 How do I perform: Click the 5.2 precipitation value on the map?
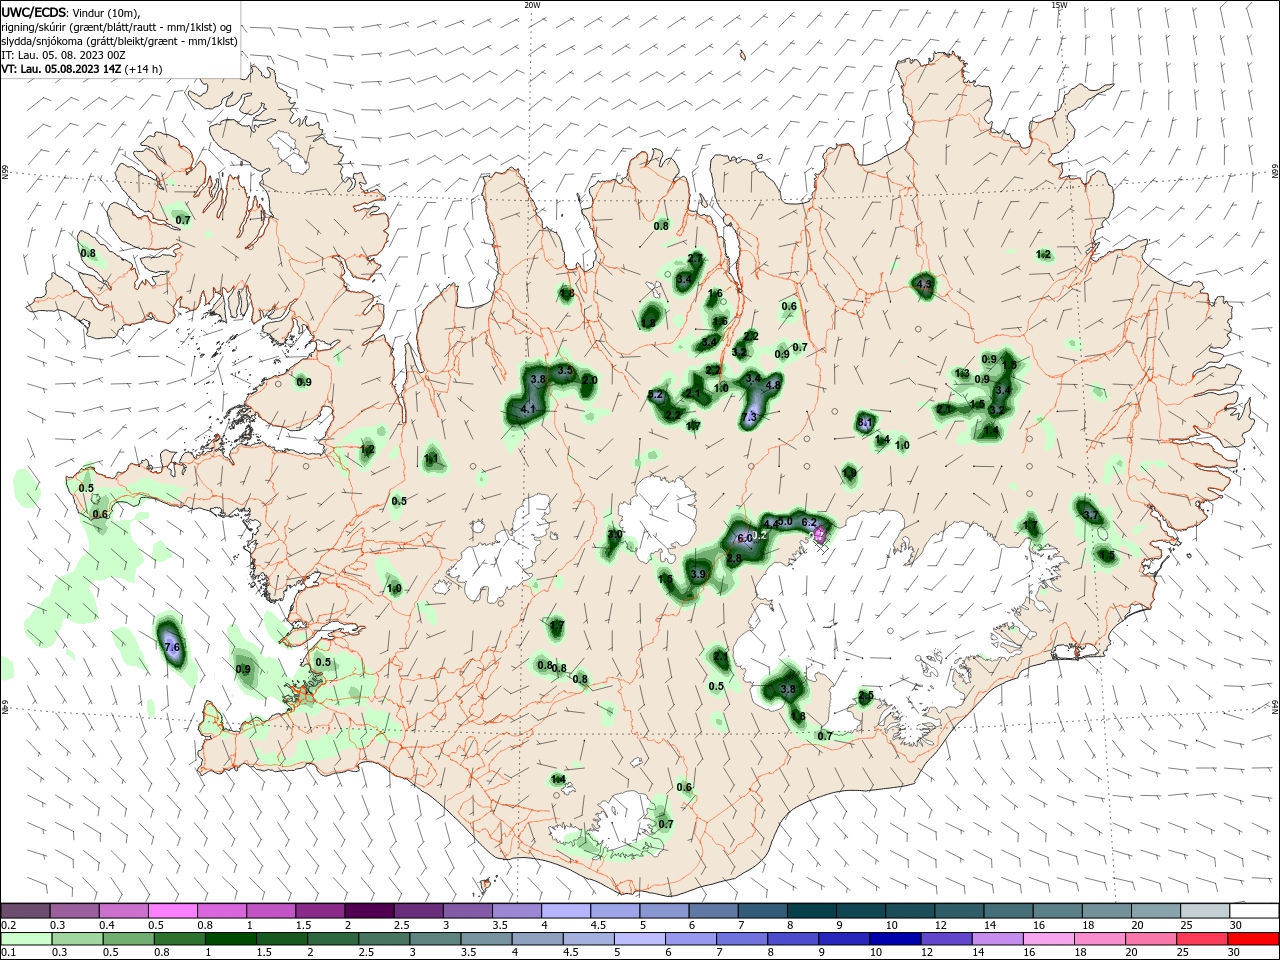coord(656,395)
